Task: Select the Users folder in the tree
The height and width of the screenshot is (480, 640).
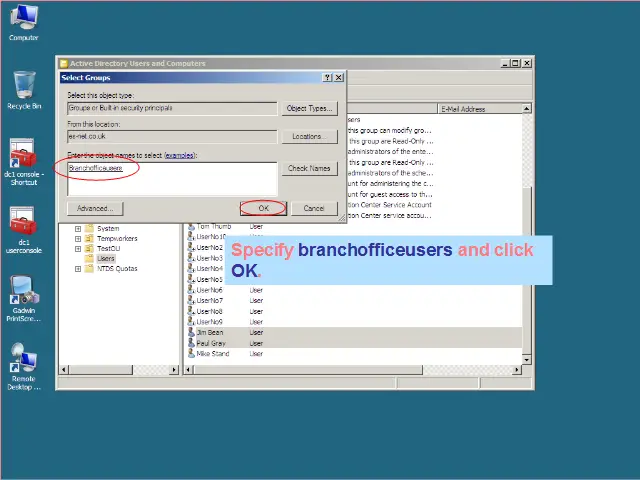Action: point(105,258)
